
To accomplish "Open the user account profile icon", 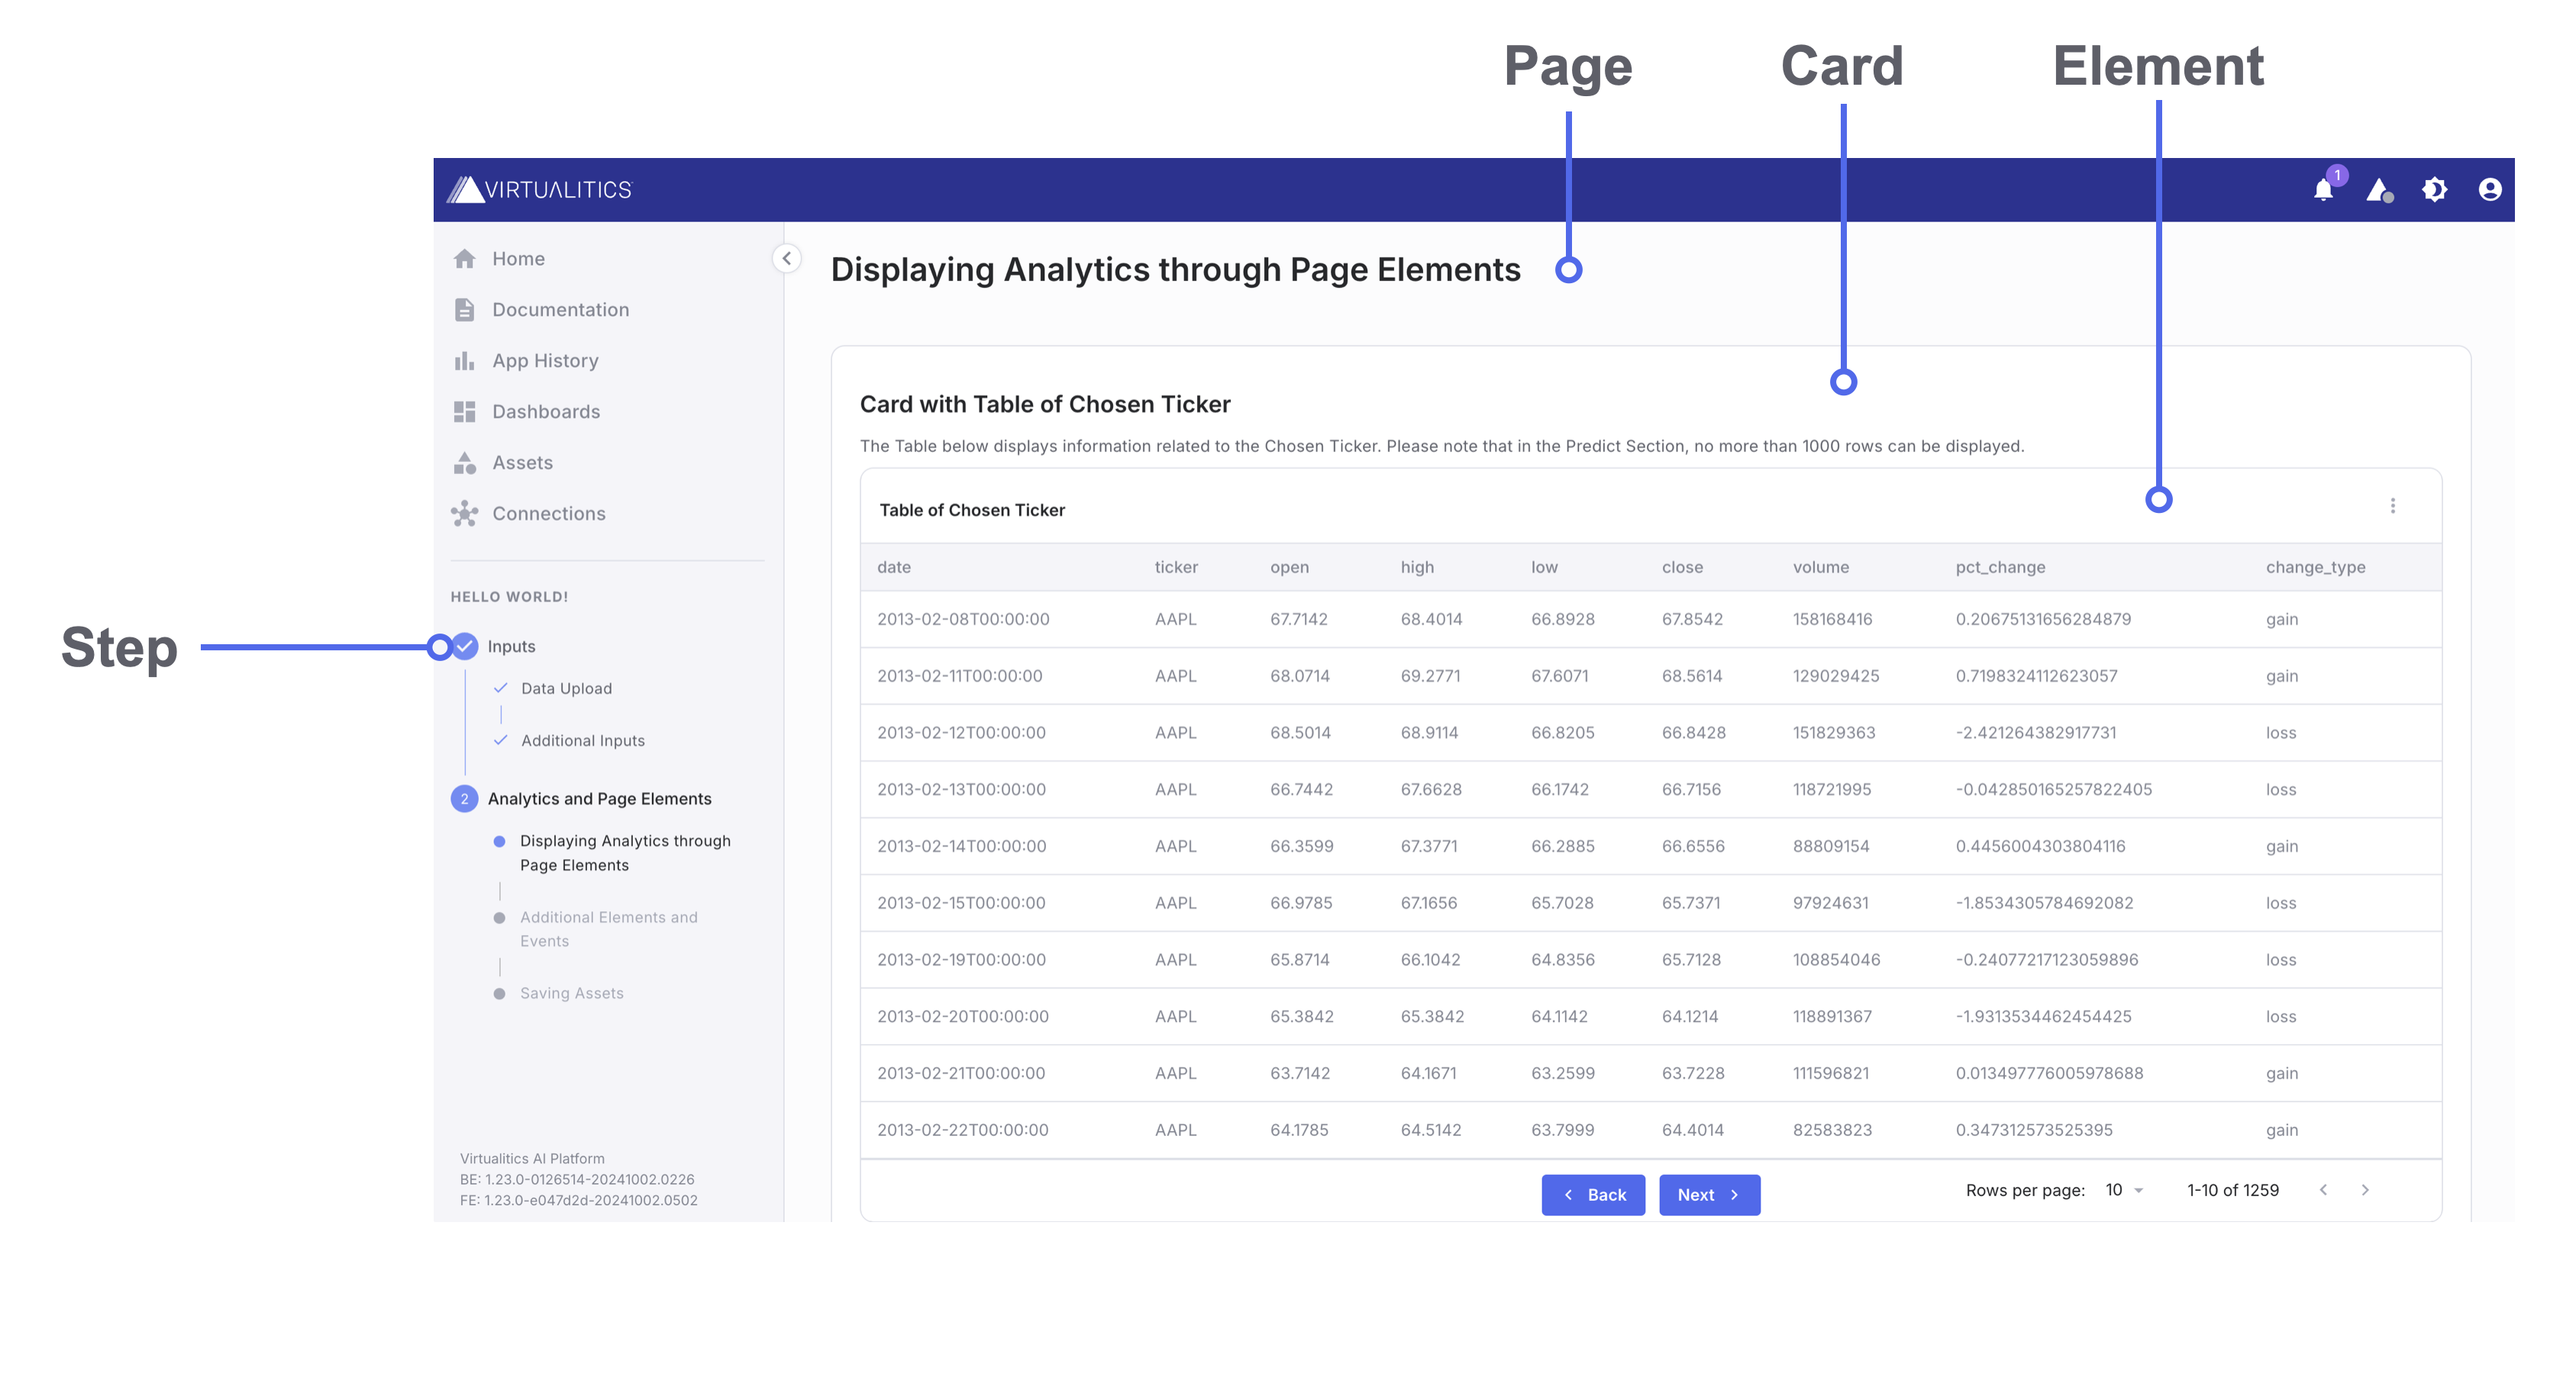I will [2490, 189].
